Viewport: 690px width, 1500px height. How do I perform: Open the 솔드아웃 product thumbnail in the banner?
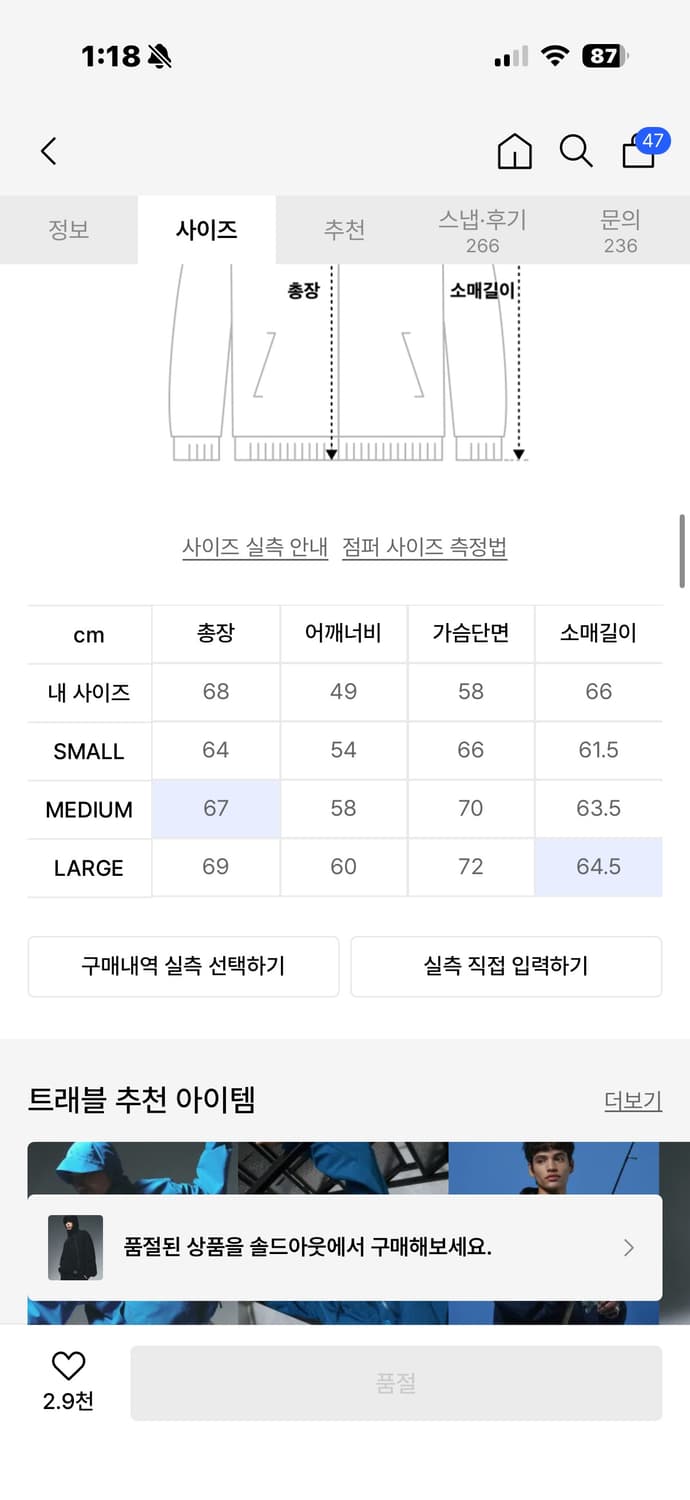click(x=75, y=1248)
